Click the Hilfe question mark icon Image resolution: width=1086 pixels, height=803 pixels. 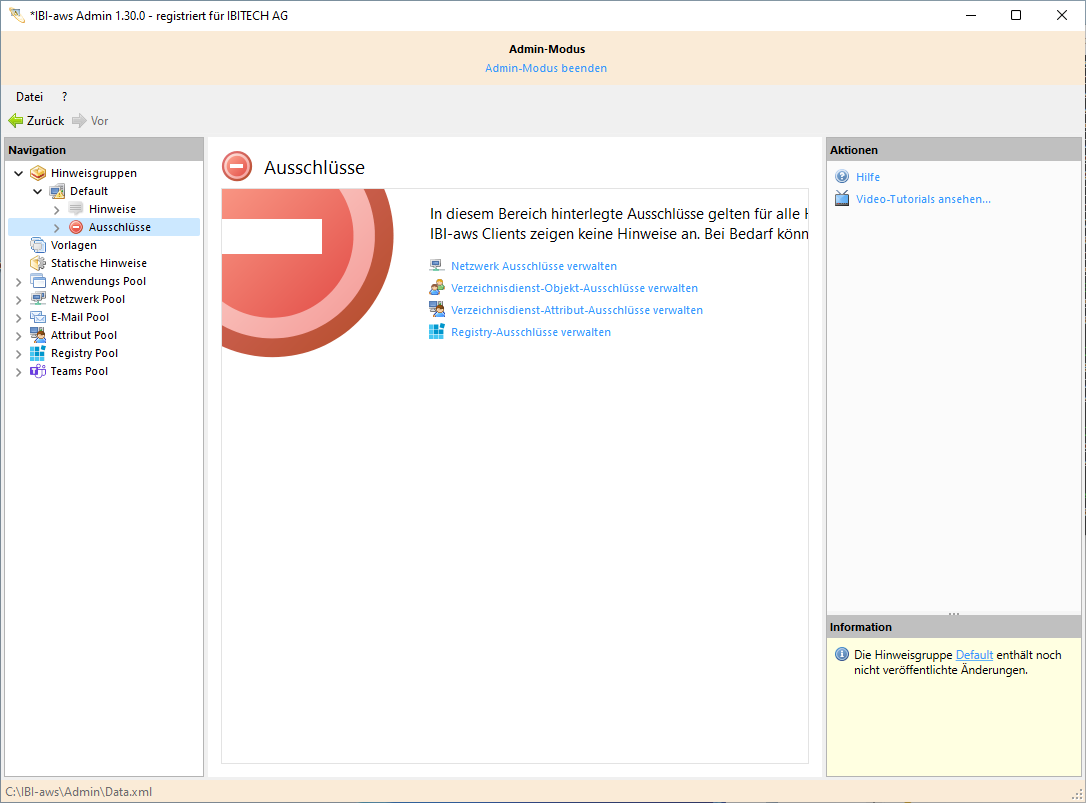(842, 177)
